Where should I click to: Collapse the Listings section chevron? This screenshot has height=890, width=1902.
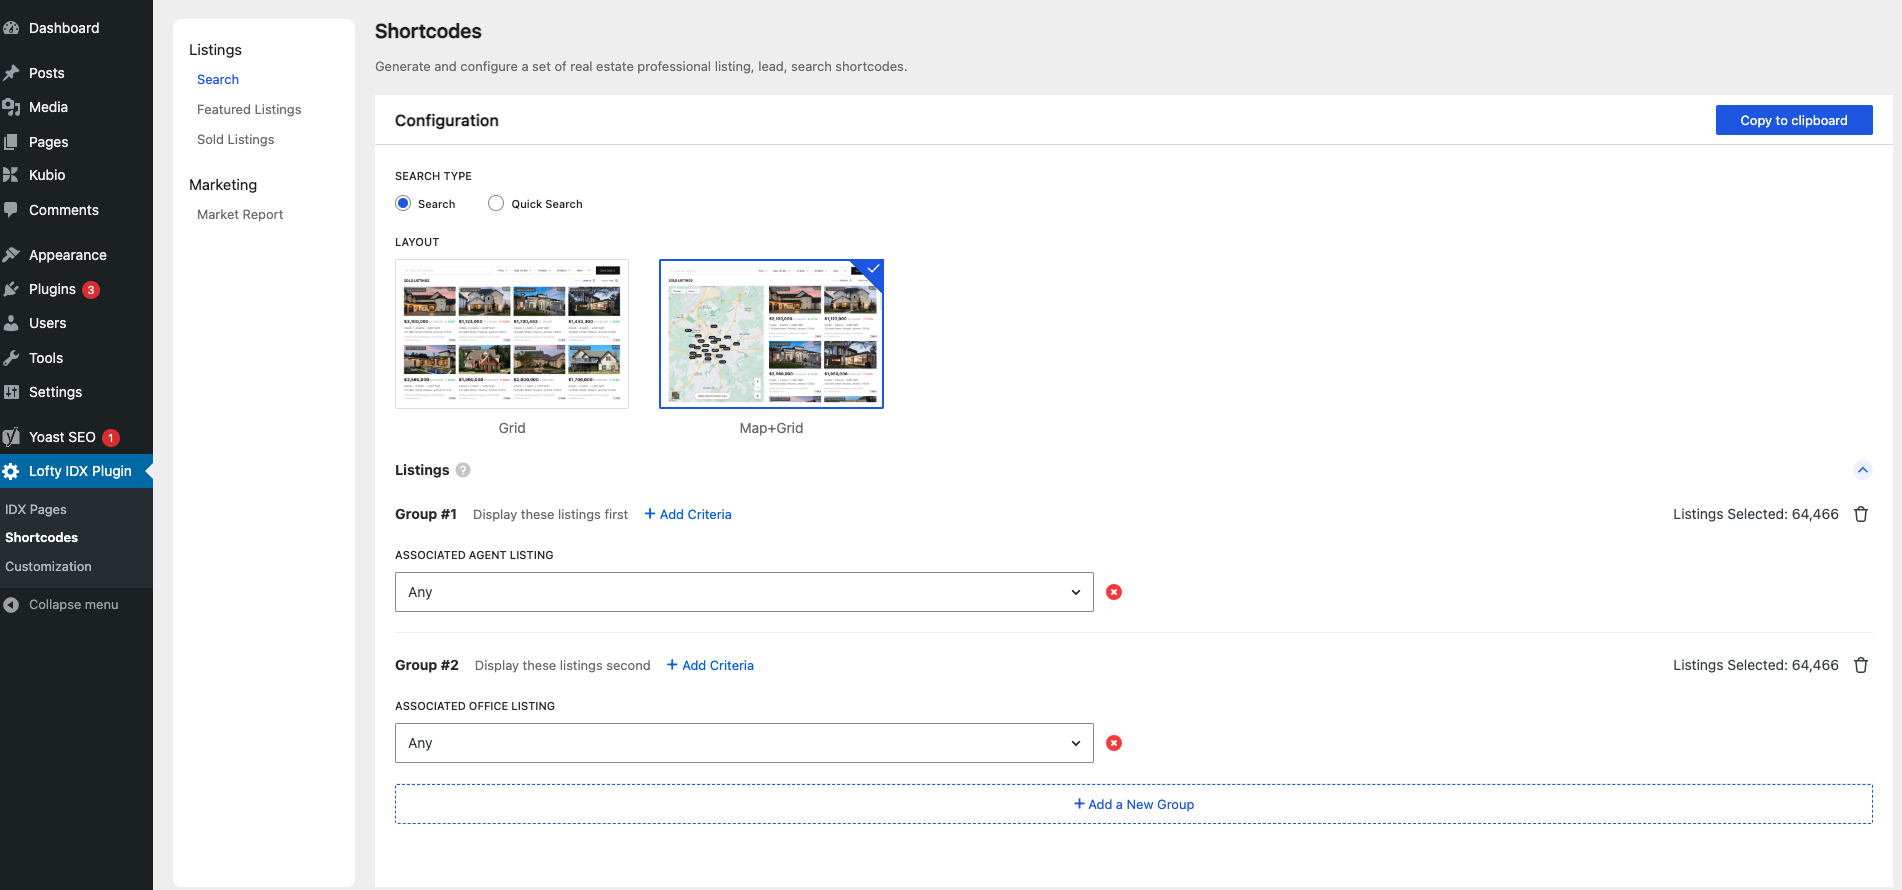pos(1862,470)
